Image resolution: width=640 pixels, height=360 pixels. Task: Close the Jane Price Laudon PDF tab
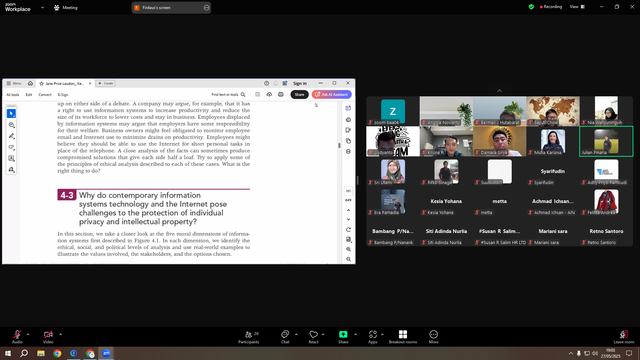pos(90,83)
